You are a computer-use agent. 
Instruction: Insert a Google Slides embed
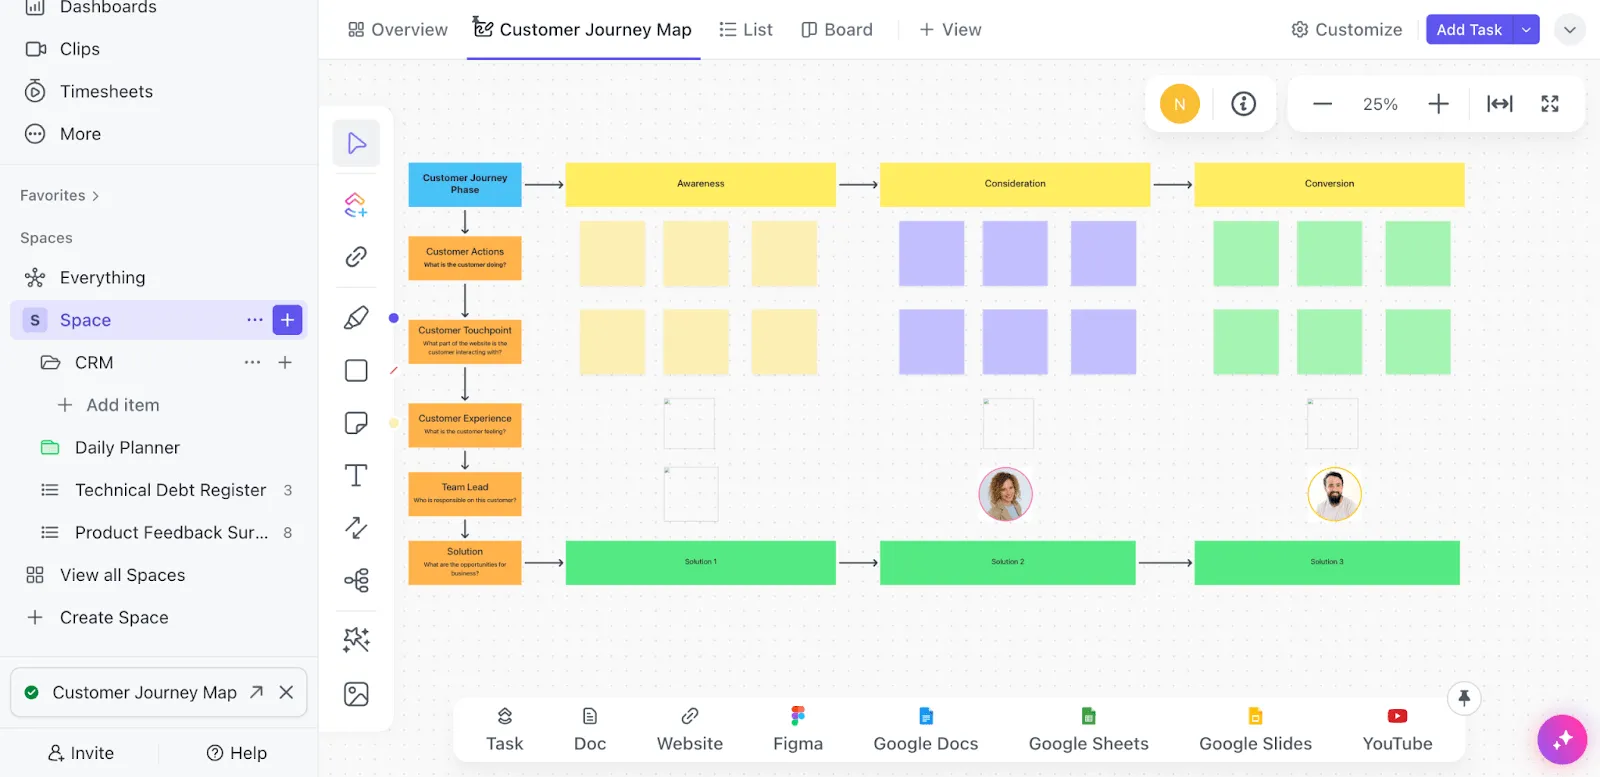pos(1256,729)
